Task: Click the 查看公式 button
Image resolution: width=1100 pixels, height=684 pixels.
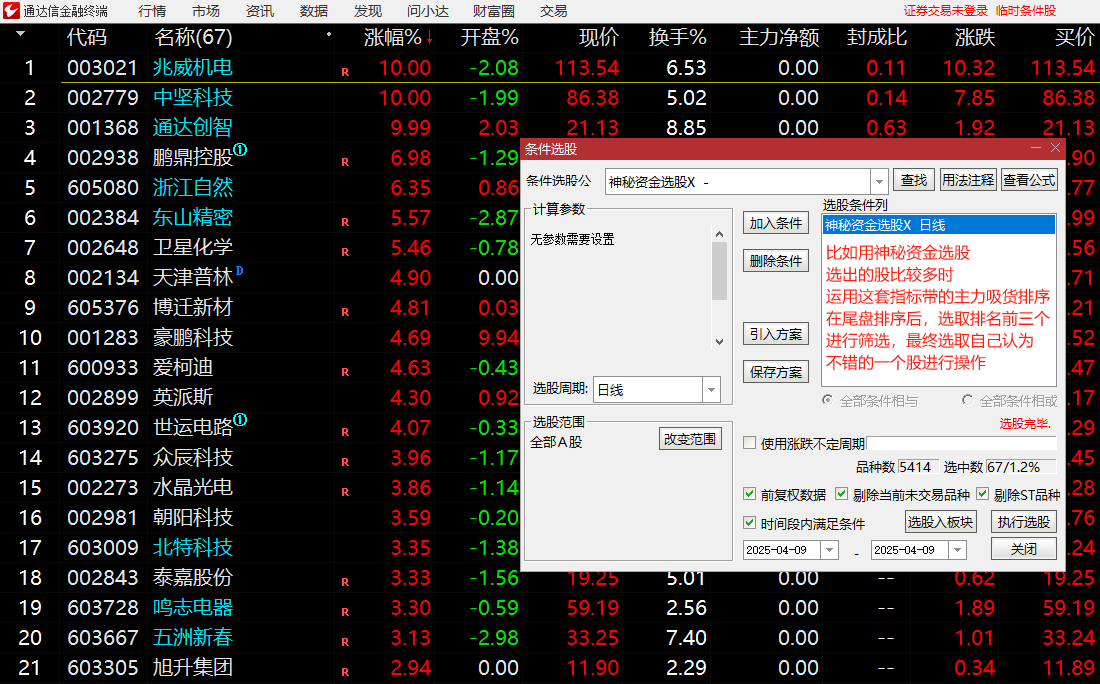Action: [x=1028, y=180]
